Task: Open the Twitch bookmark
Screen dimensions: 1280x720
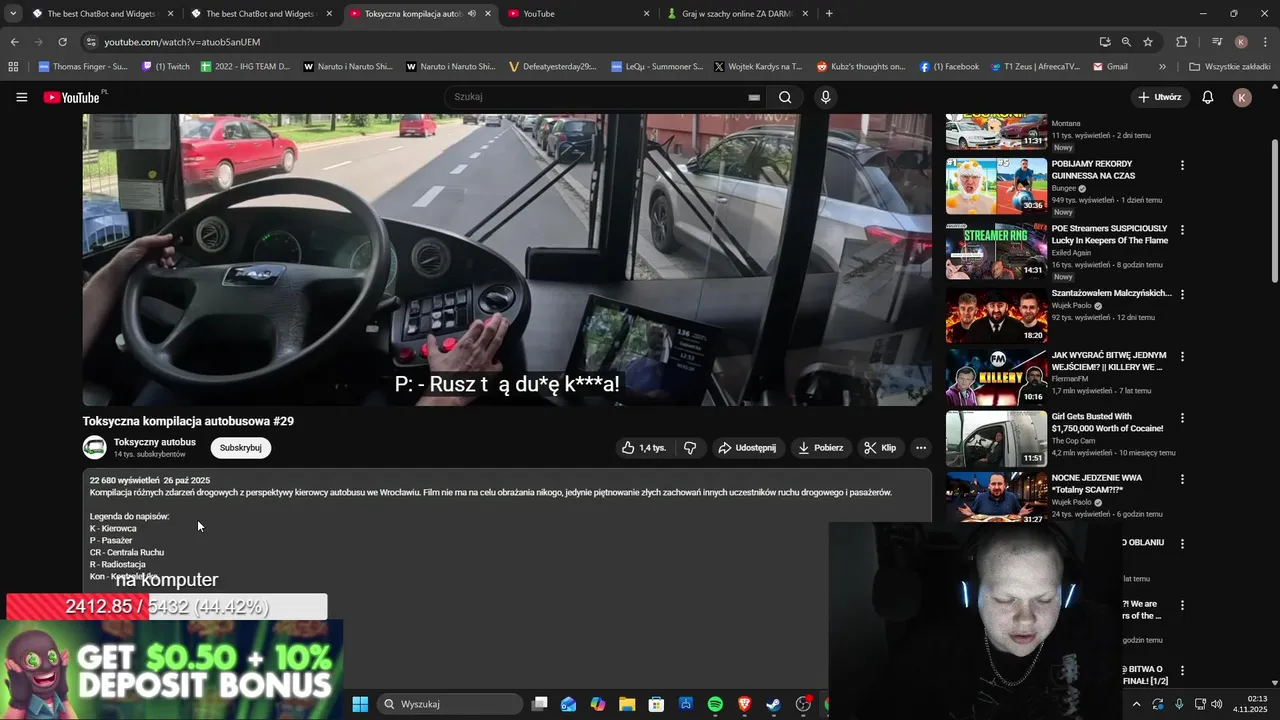Action: click(x=166, y=67)
